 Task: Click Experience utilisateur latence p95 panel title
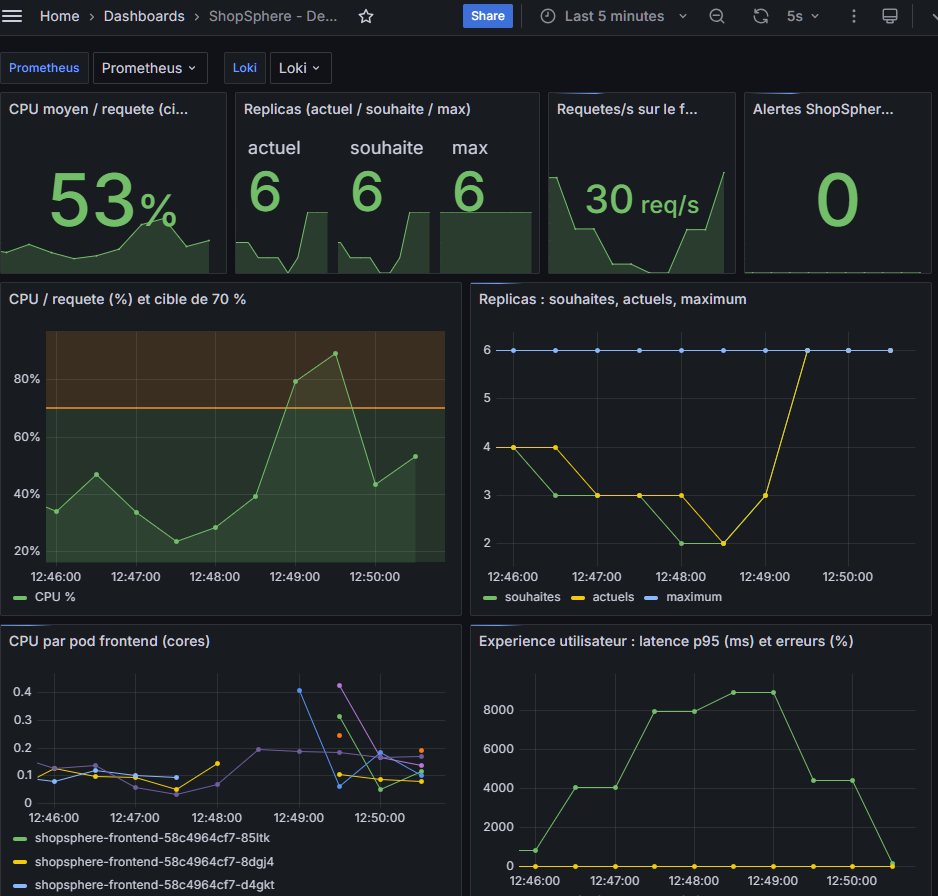666,641
